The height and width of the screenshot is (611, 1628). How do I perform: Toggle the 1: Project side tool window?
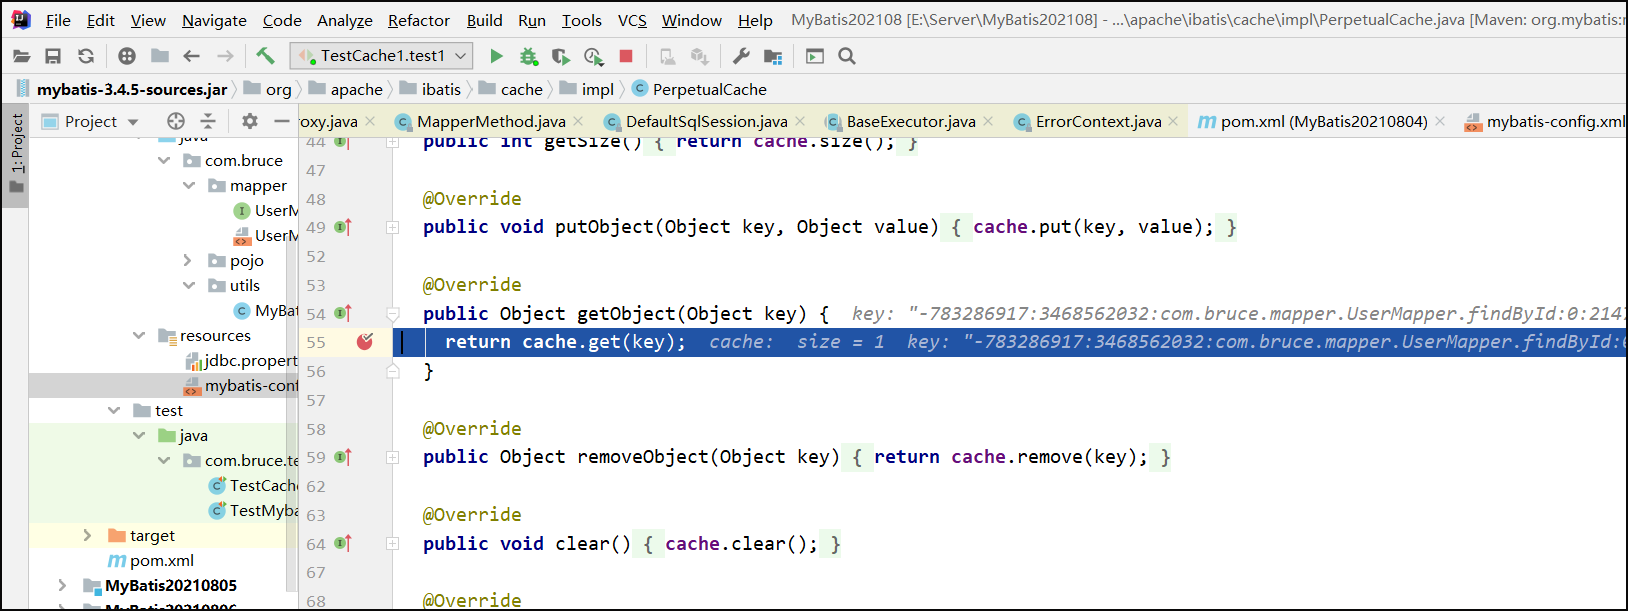[16, 155]
